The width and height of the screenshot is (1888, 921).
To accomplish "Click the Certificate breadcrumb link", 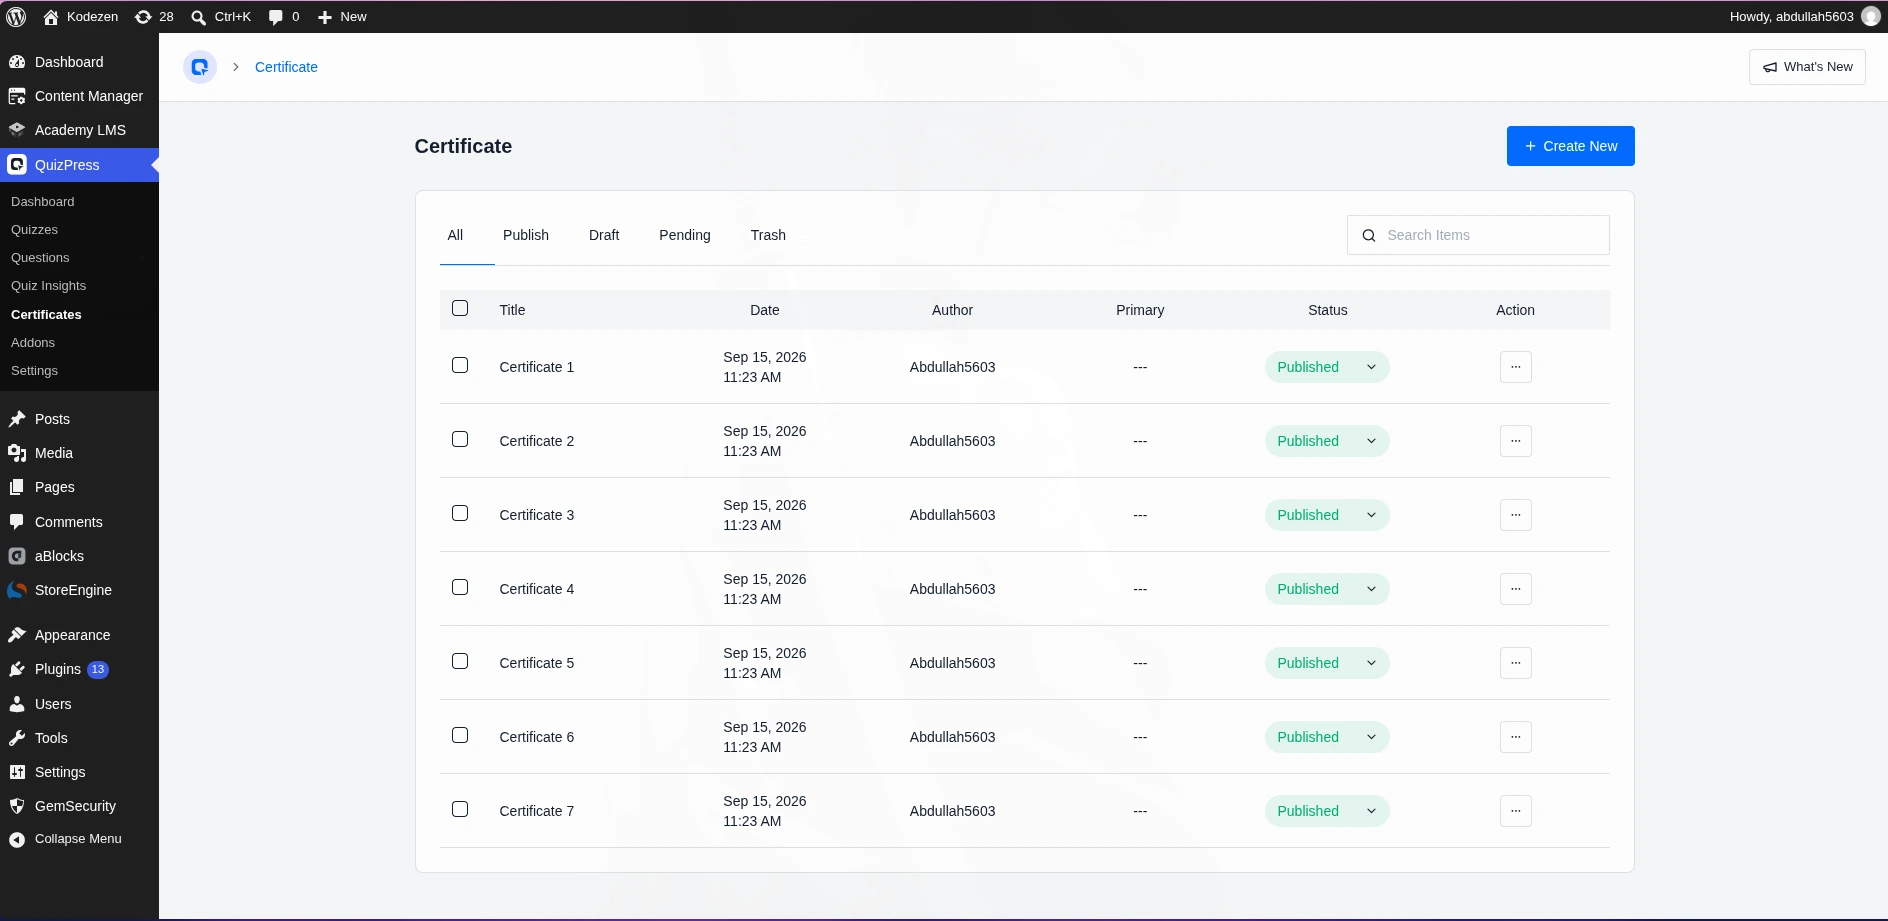I will coord(286,67).
